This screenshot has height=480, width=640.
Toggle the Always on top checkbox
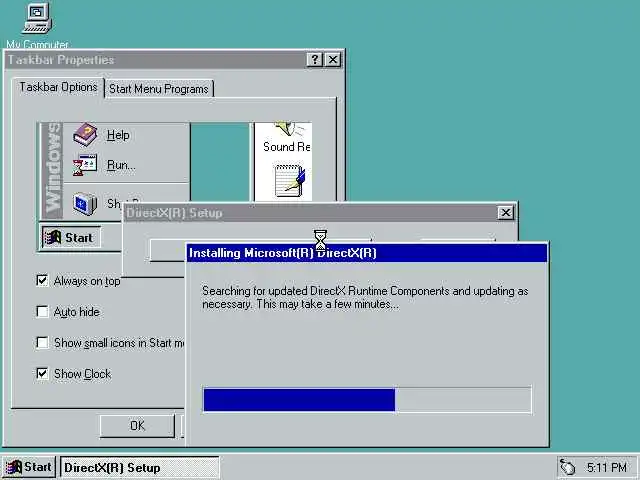(x=42, y=280)
